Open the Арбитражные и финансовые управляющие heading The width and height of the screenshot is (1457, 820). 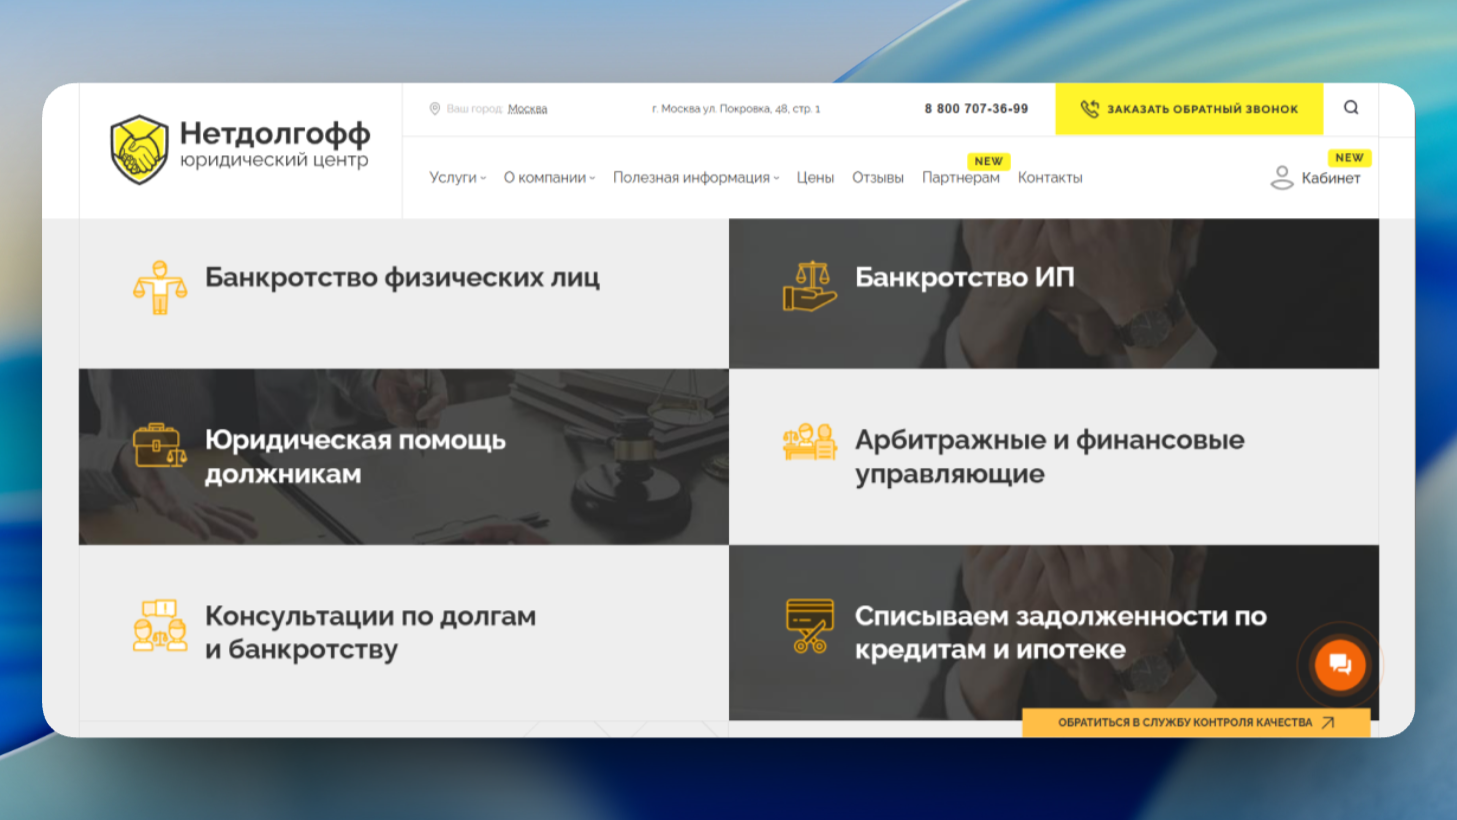pyautogui.click(x=1049, y=457)
